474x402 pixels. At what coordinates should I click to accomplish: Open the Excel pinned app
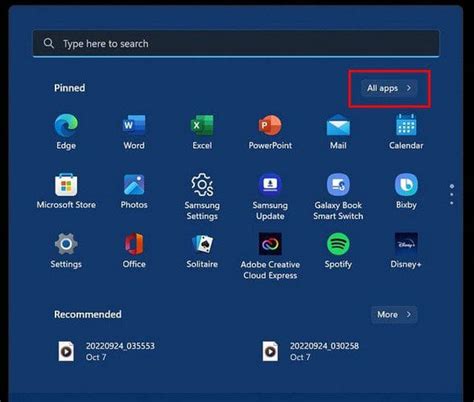[x=202, y=132]
